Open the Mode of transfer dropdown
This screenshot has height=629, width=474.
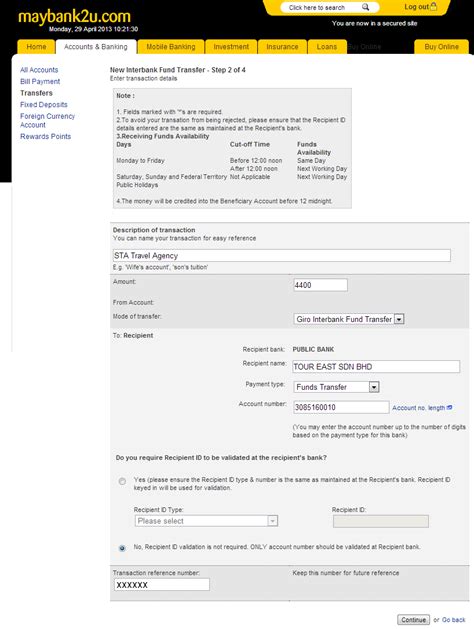348,319
